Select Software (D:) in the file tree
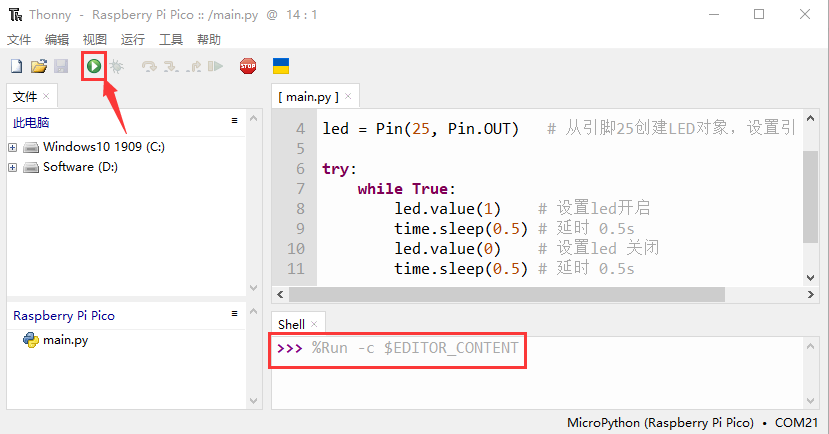829x434 pixels. tap(80, 167)
